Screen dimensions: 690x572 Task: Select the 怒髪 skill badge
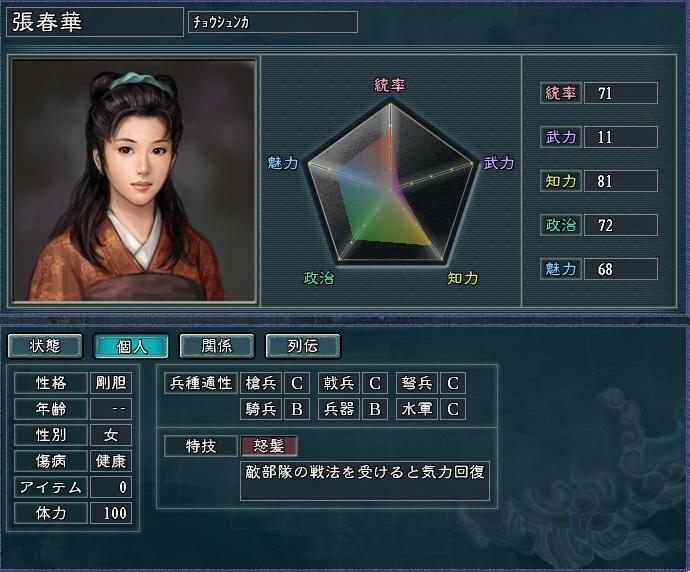coord(269,446)
